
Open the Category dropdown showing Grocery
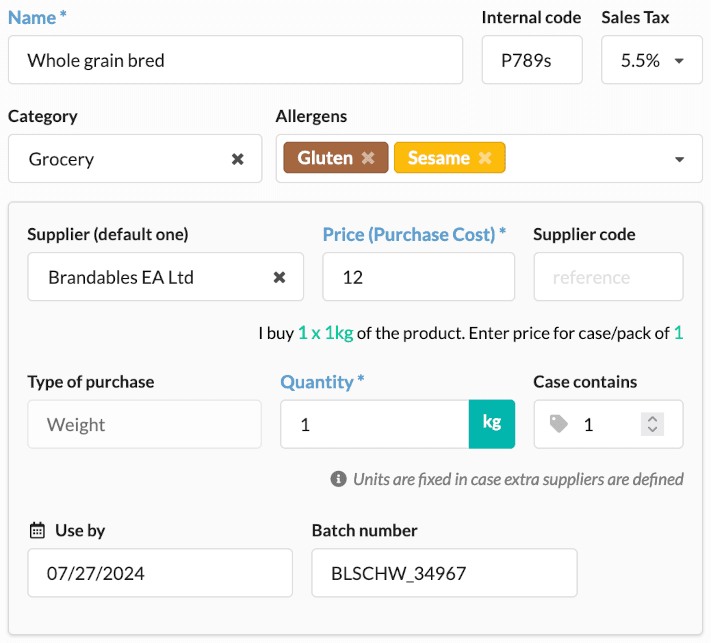click(x=135, y=159)
